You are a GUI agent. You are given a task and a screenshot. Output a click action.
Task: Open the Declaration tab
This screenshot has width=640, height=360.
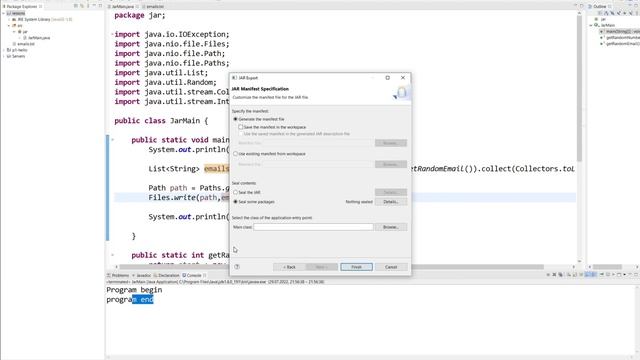click(167, 275)
